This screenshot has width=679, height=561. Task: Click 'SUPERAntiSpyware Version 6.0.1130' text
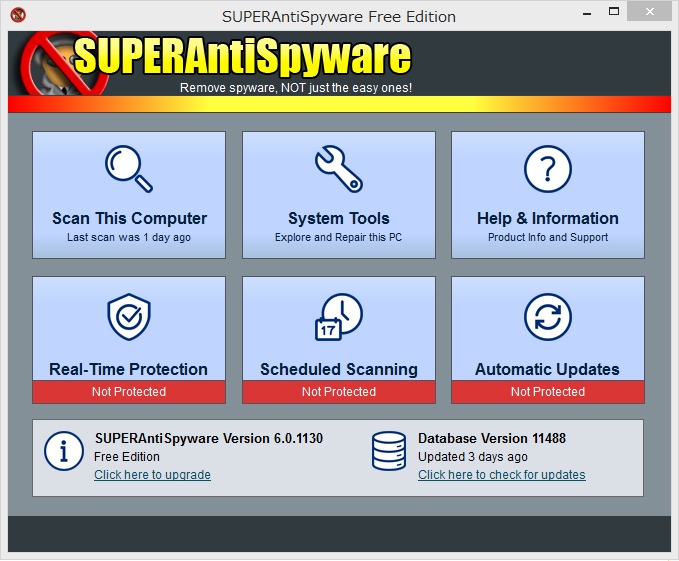(209, 438)
